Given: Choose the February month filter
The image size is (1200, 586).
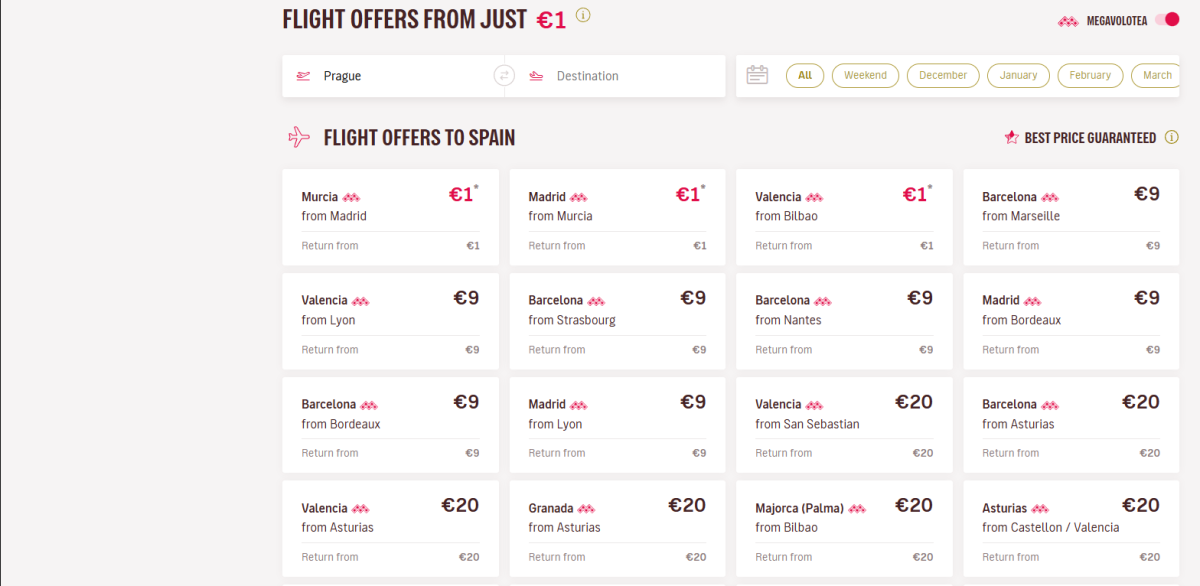Looking at the screenshot, I should (x=1089, y=75).
